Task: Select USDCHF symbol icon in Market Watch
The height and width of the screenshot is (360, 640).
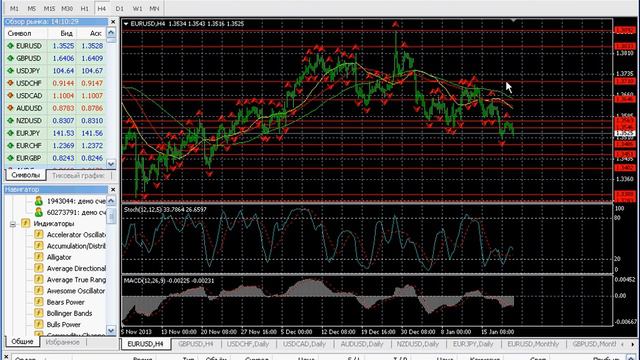Action: (11, 83)
